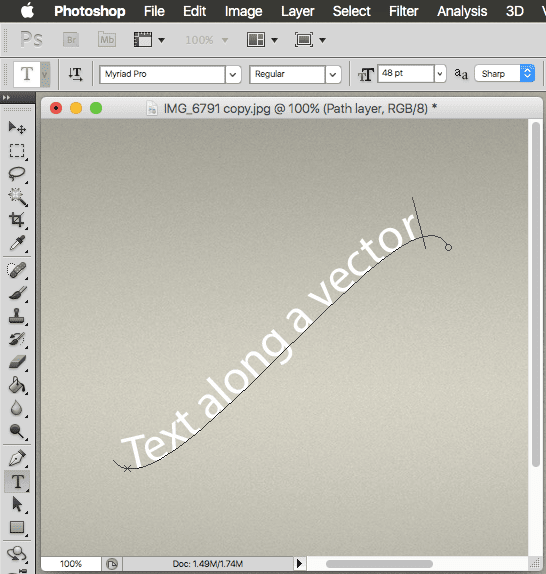Select the Rectangular Marquee tool

pos(17,150)
